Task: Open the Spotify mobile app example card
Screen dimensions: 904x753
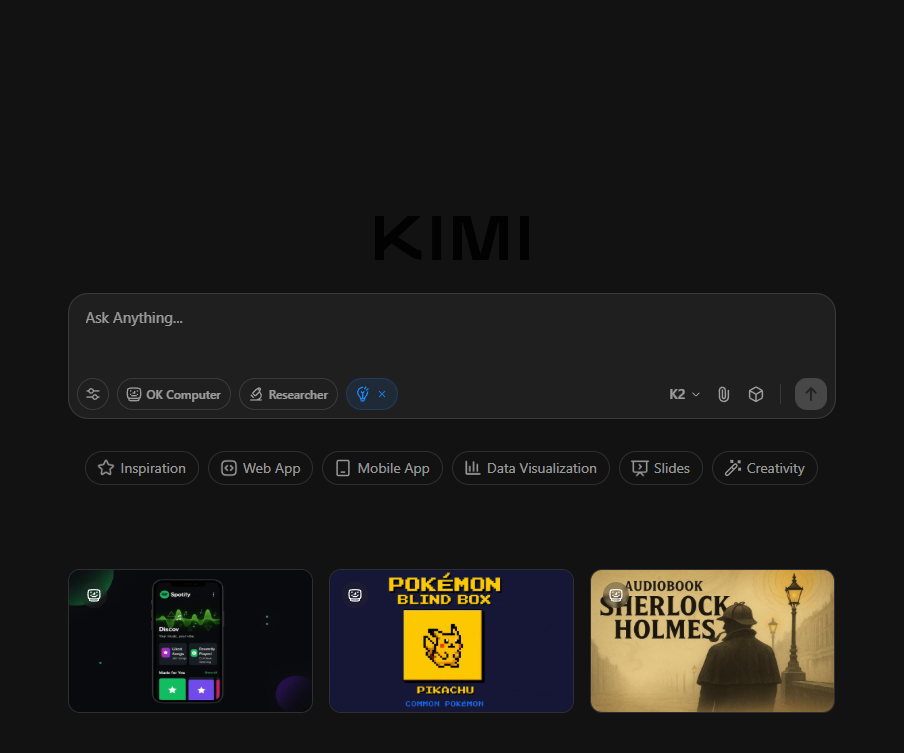Action: [x=190, y=641]
